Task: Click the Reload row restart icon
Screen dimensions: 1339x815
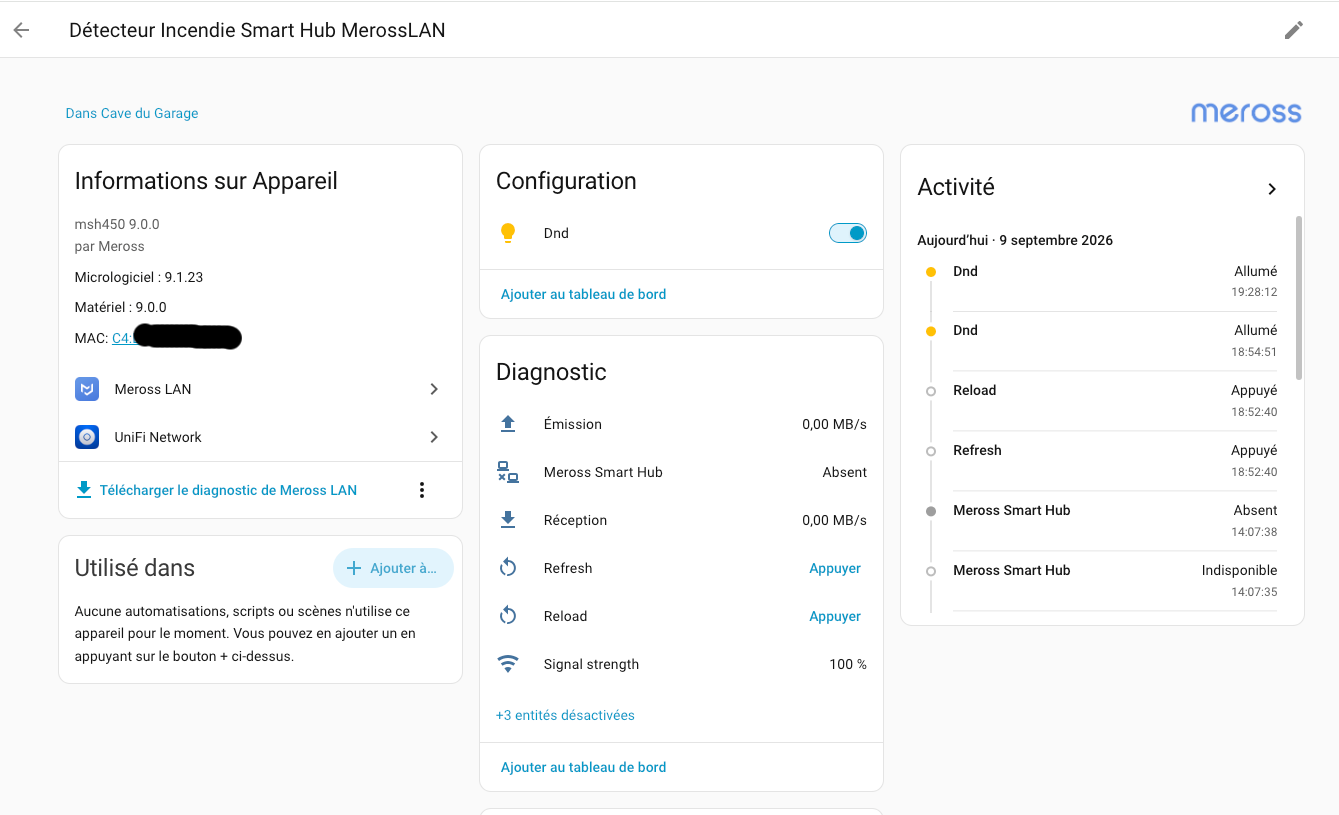Action: pos(508,616)
